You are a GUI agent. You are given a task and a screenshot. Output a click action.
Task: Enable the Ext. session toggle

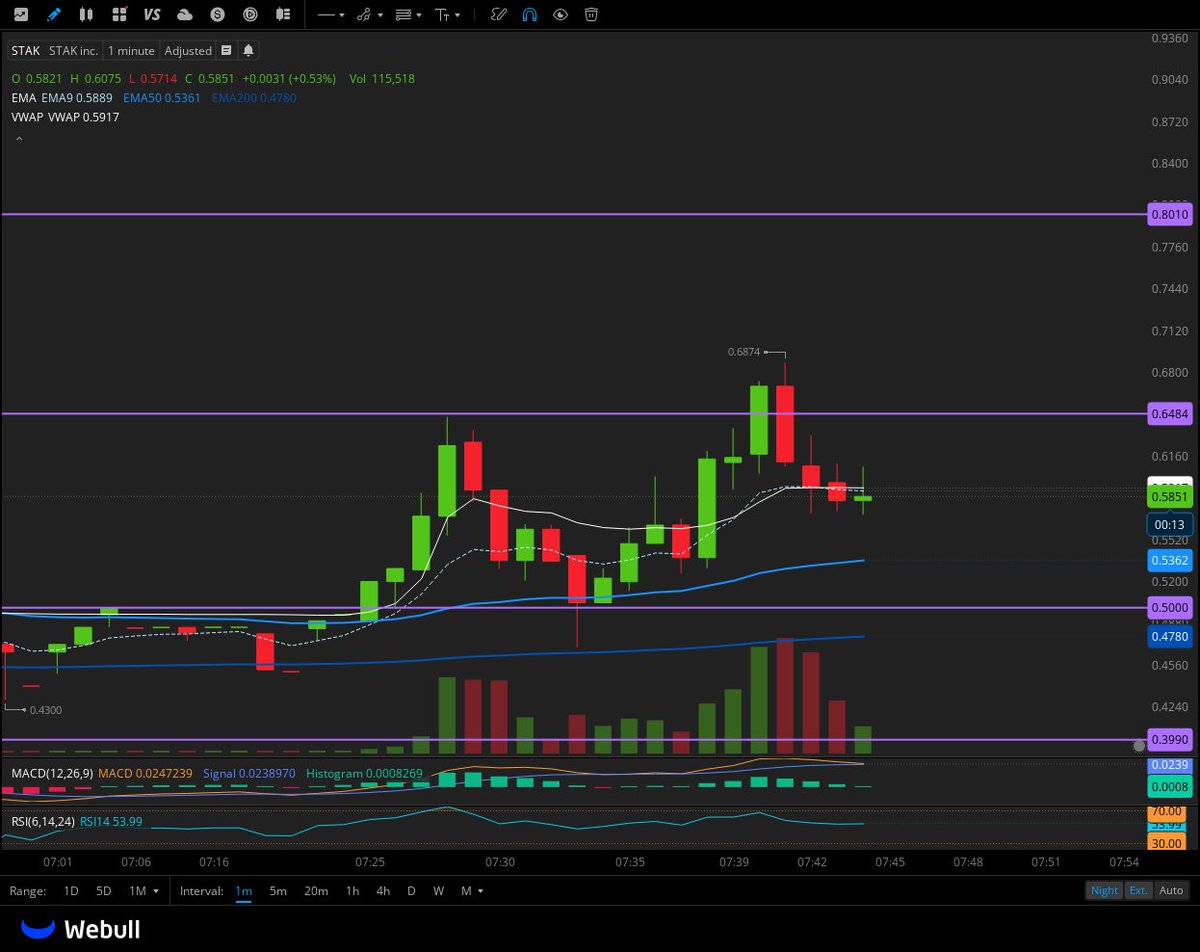[x=1138, y=889]
